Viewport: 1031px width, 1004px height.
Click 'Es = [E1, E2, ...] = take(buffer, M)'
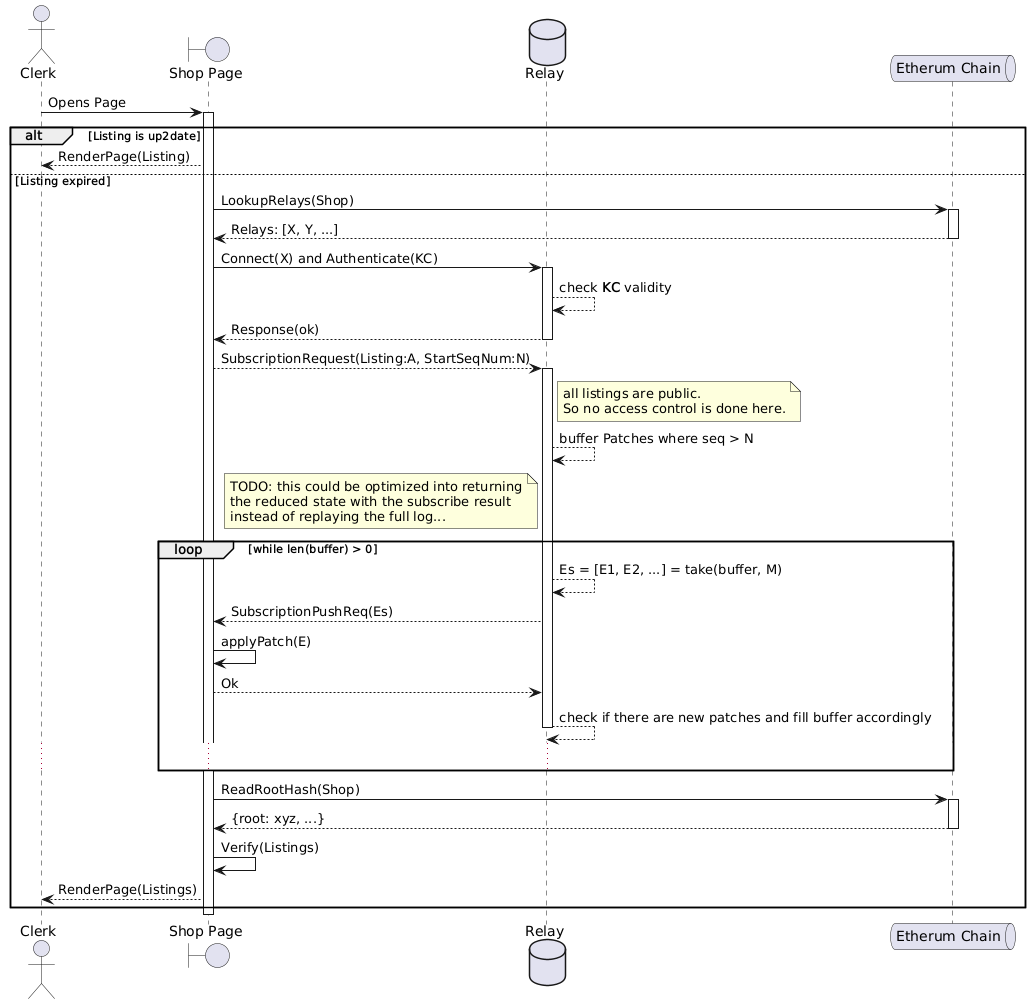tap(670, 569)
